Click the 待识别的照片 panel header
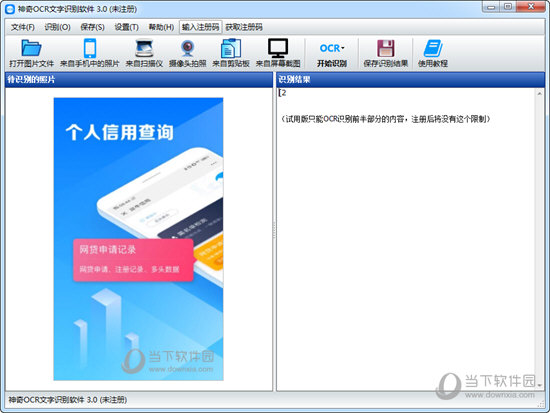Image resolution: width=550 pixels, height=413 pixels. 139,80
